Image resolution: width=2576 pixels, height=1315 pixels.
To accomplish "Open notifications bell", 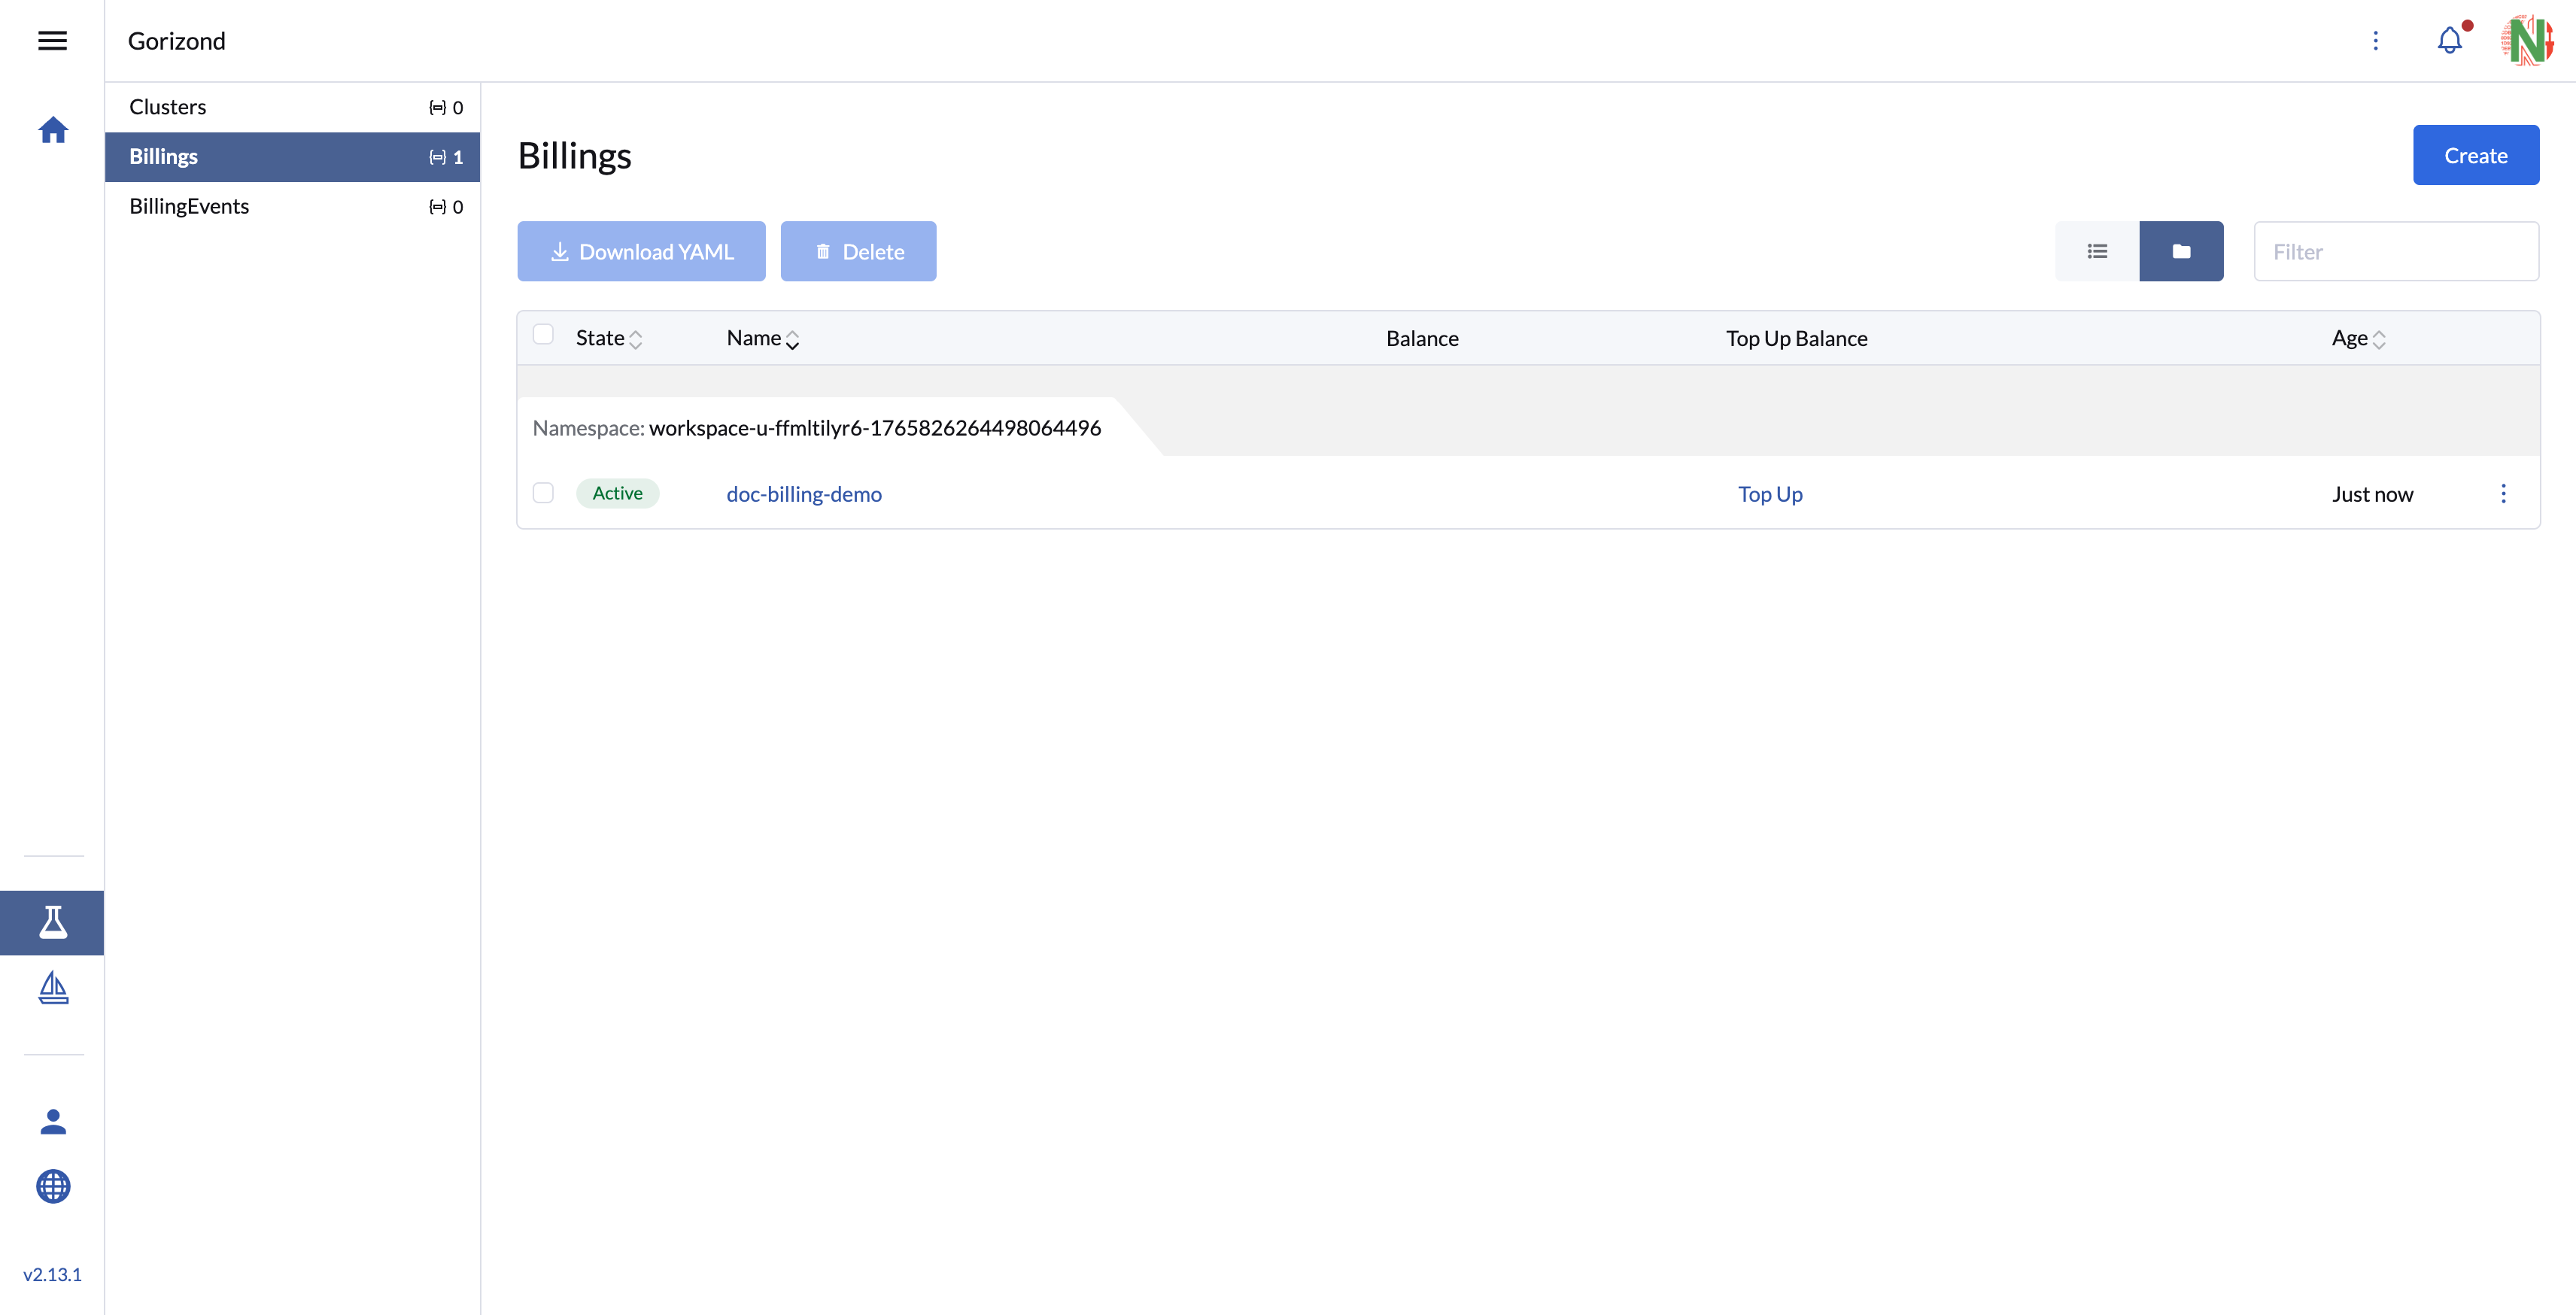I will pyautogui.click(x=2449, y=41).
